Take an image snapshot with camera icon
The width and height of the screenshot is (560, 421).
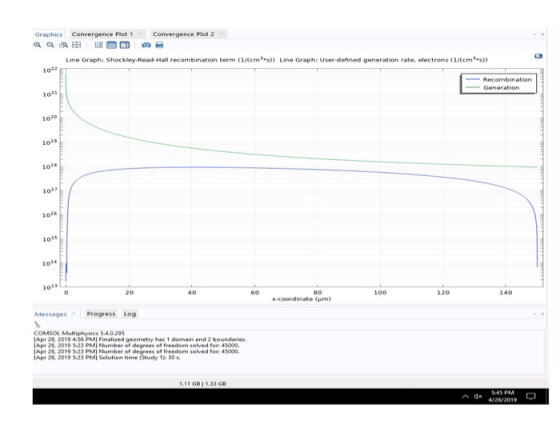(146, 45)
